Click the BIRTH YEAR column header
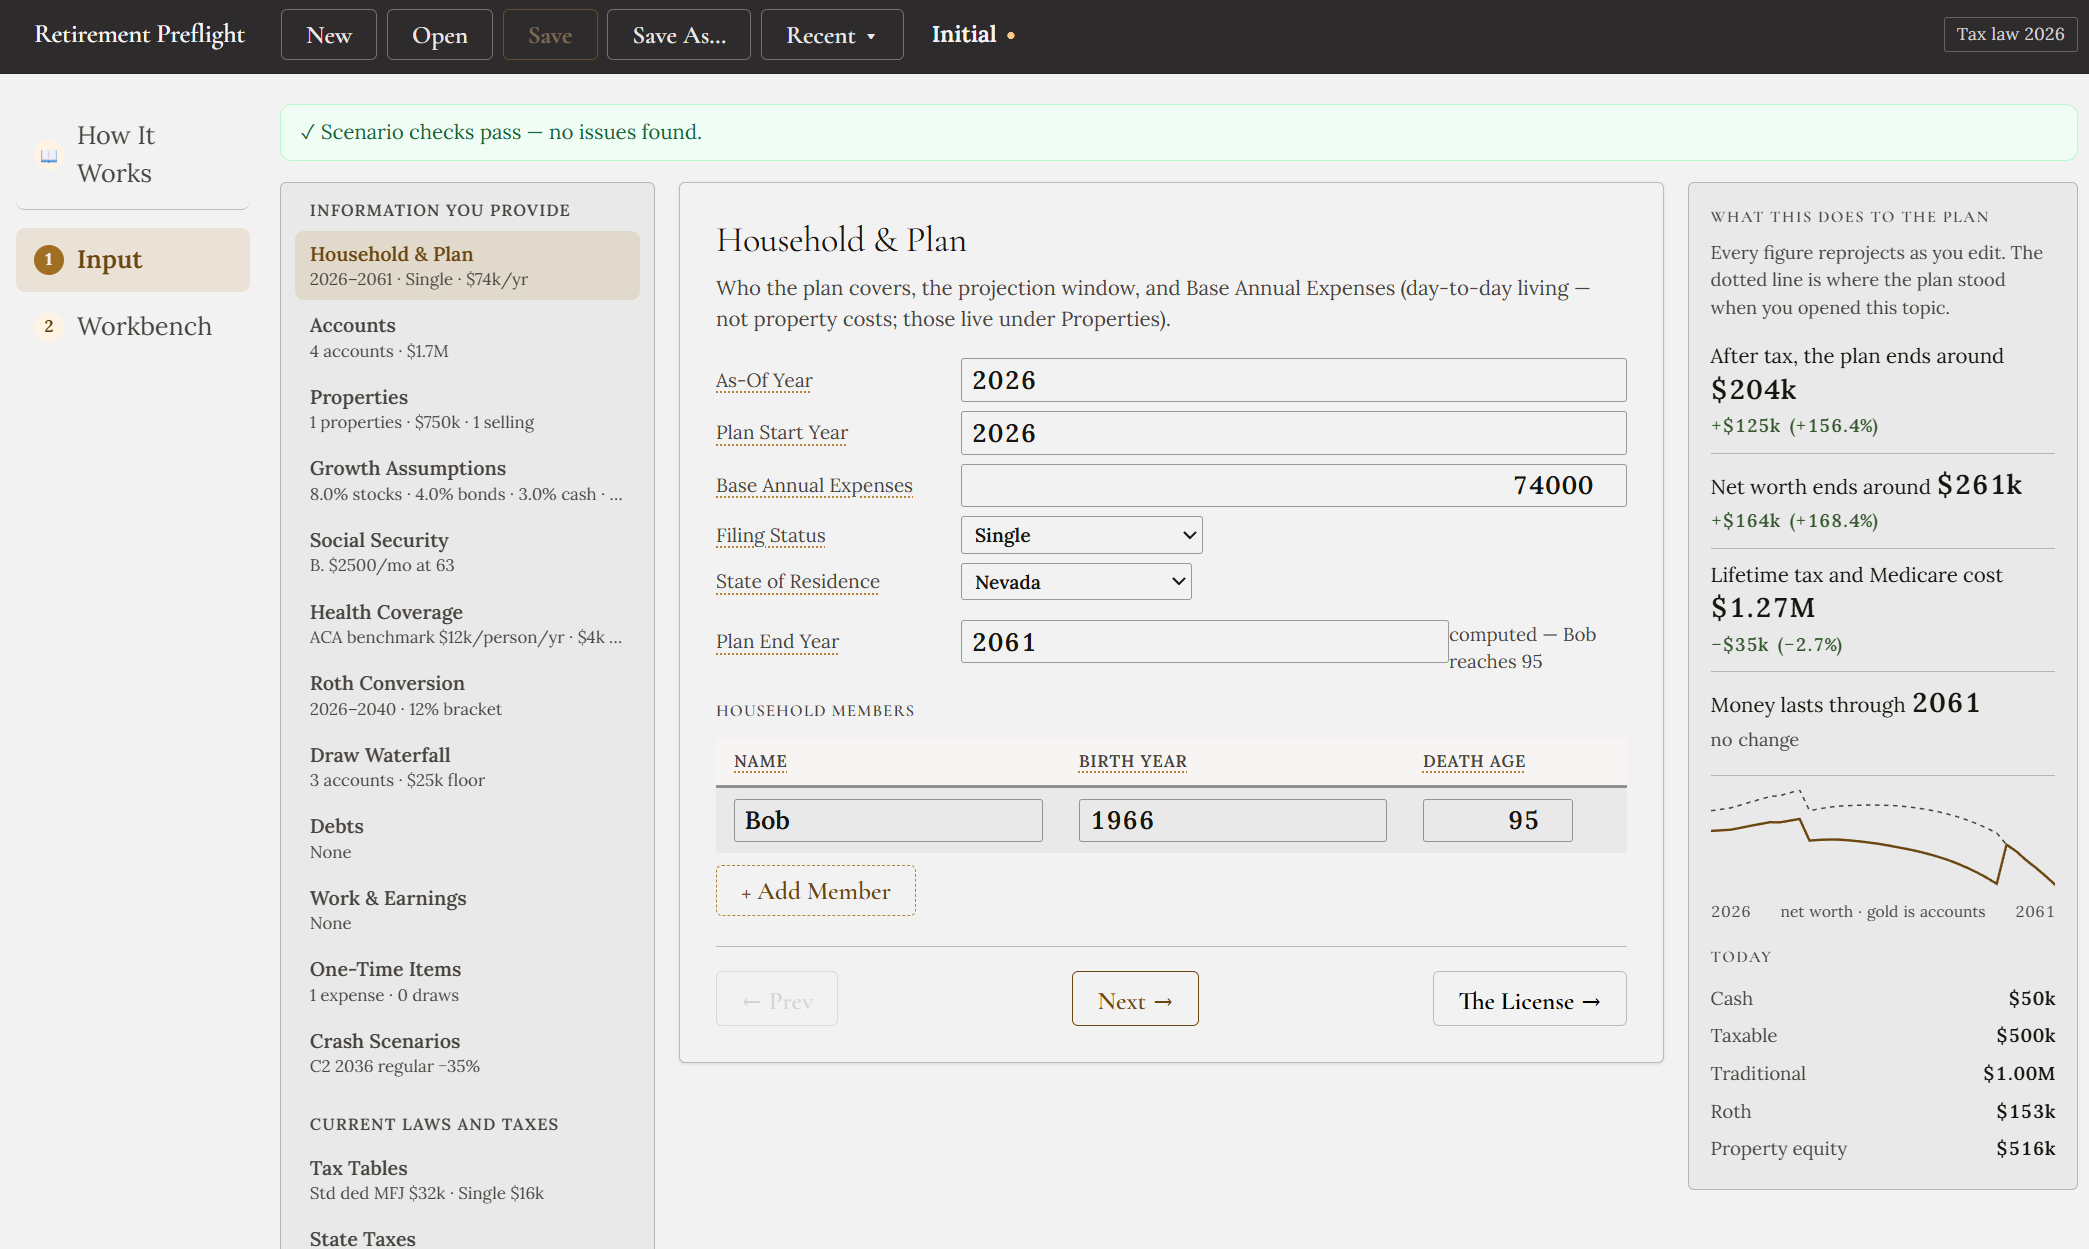The image size is (2089, 1249). [x=1132, y=761]
